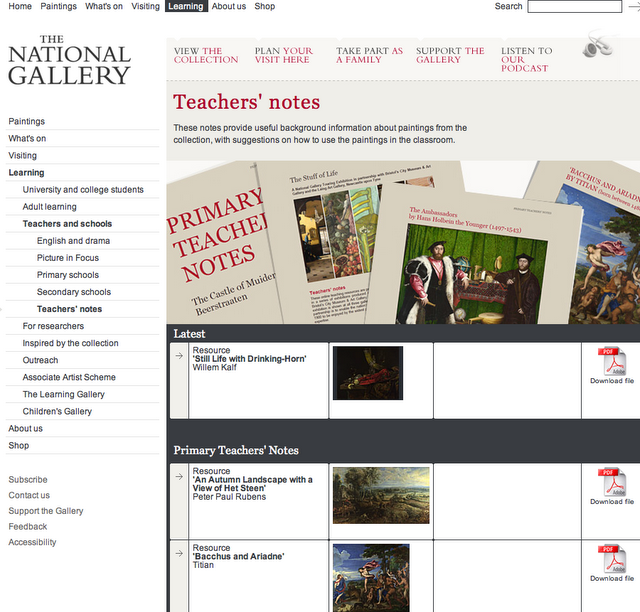Open Paintings in the left sidebar

pos(27,121)
